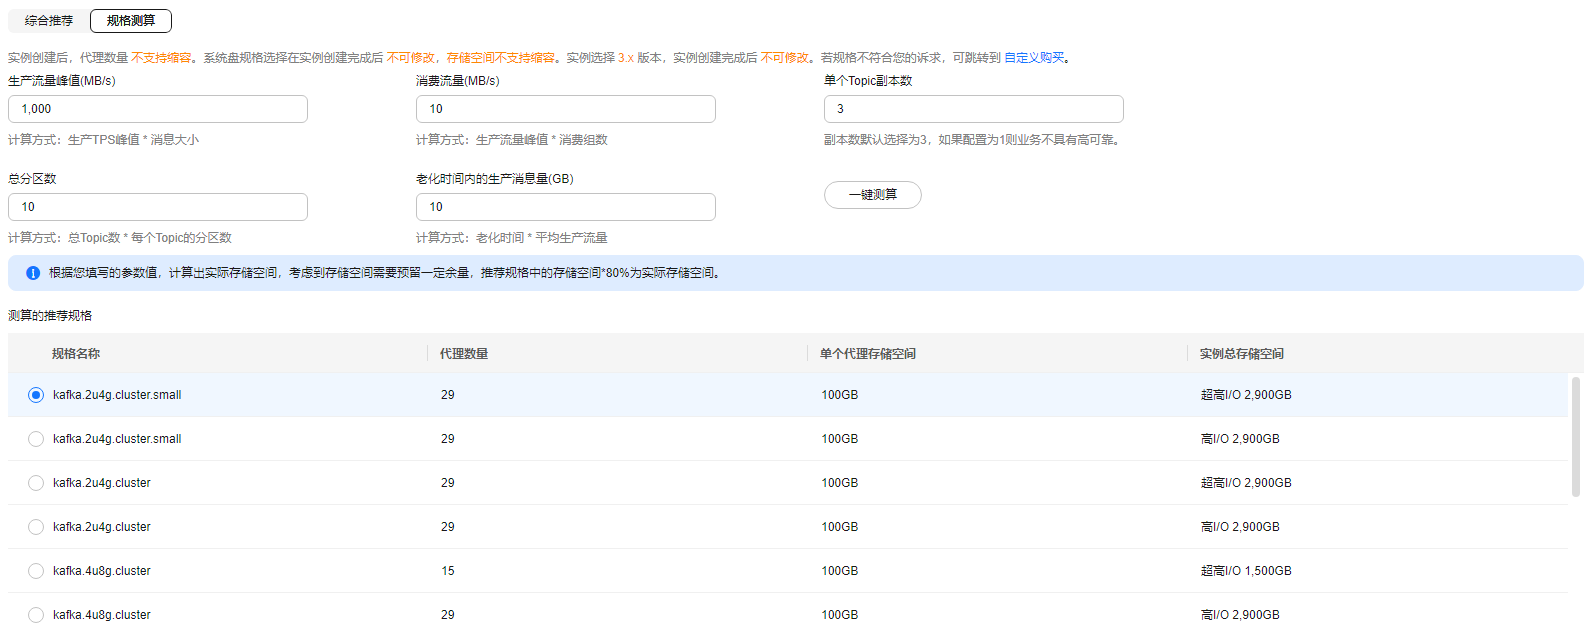Click the 测算的推荐规格 heading

tap(50, 316)
